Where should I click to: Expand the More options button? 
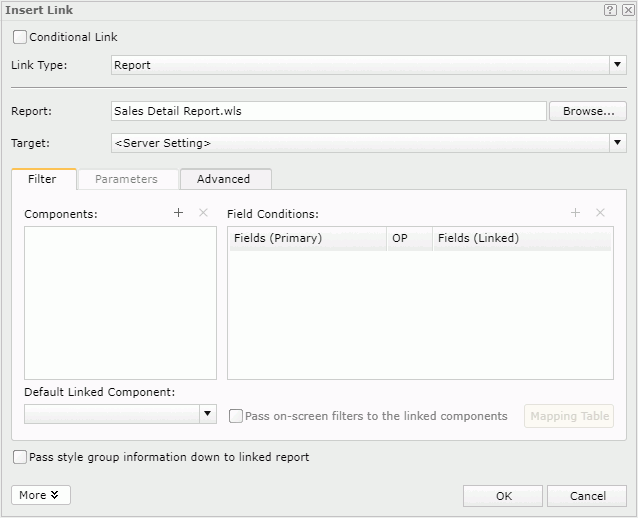click(x=41, y=495)
